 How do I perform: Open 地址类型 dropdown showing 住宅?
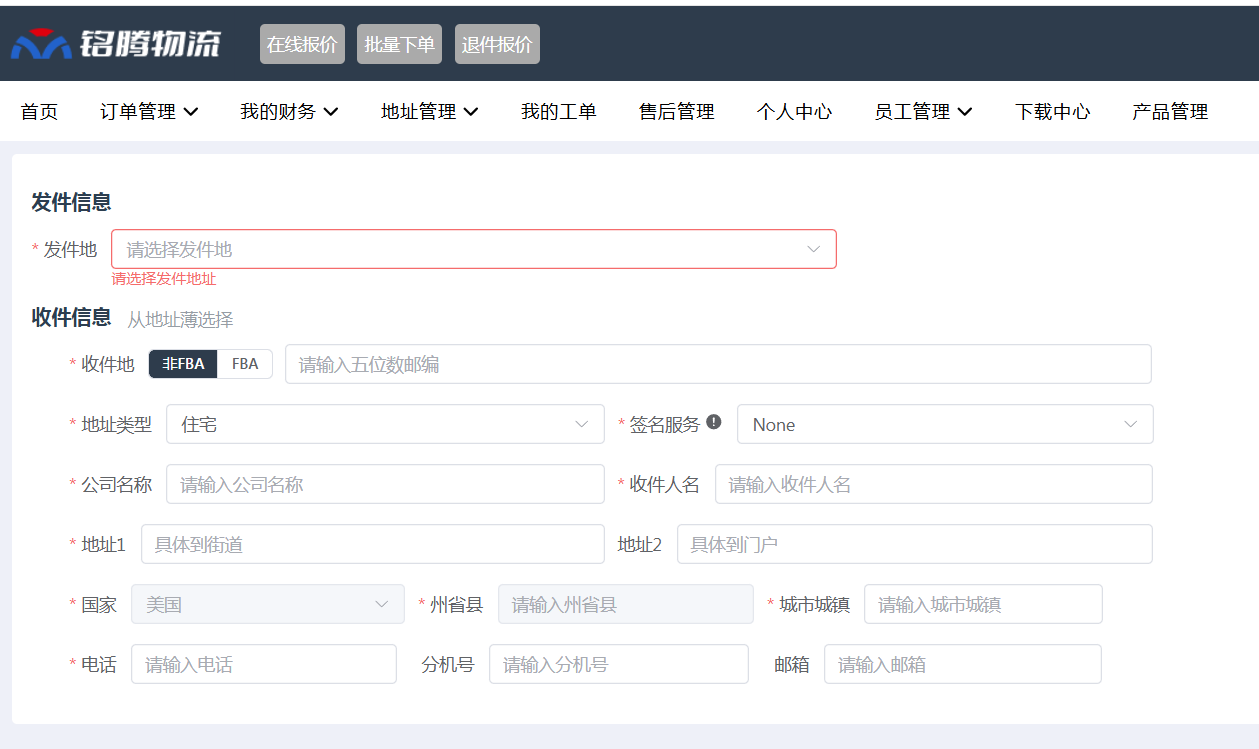[385, 424]
